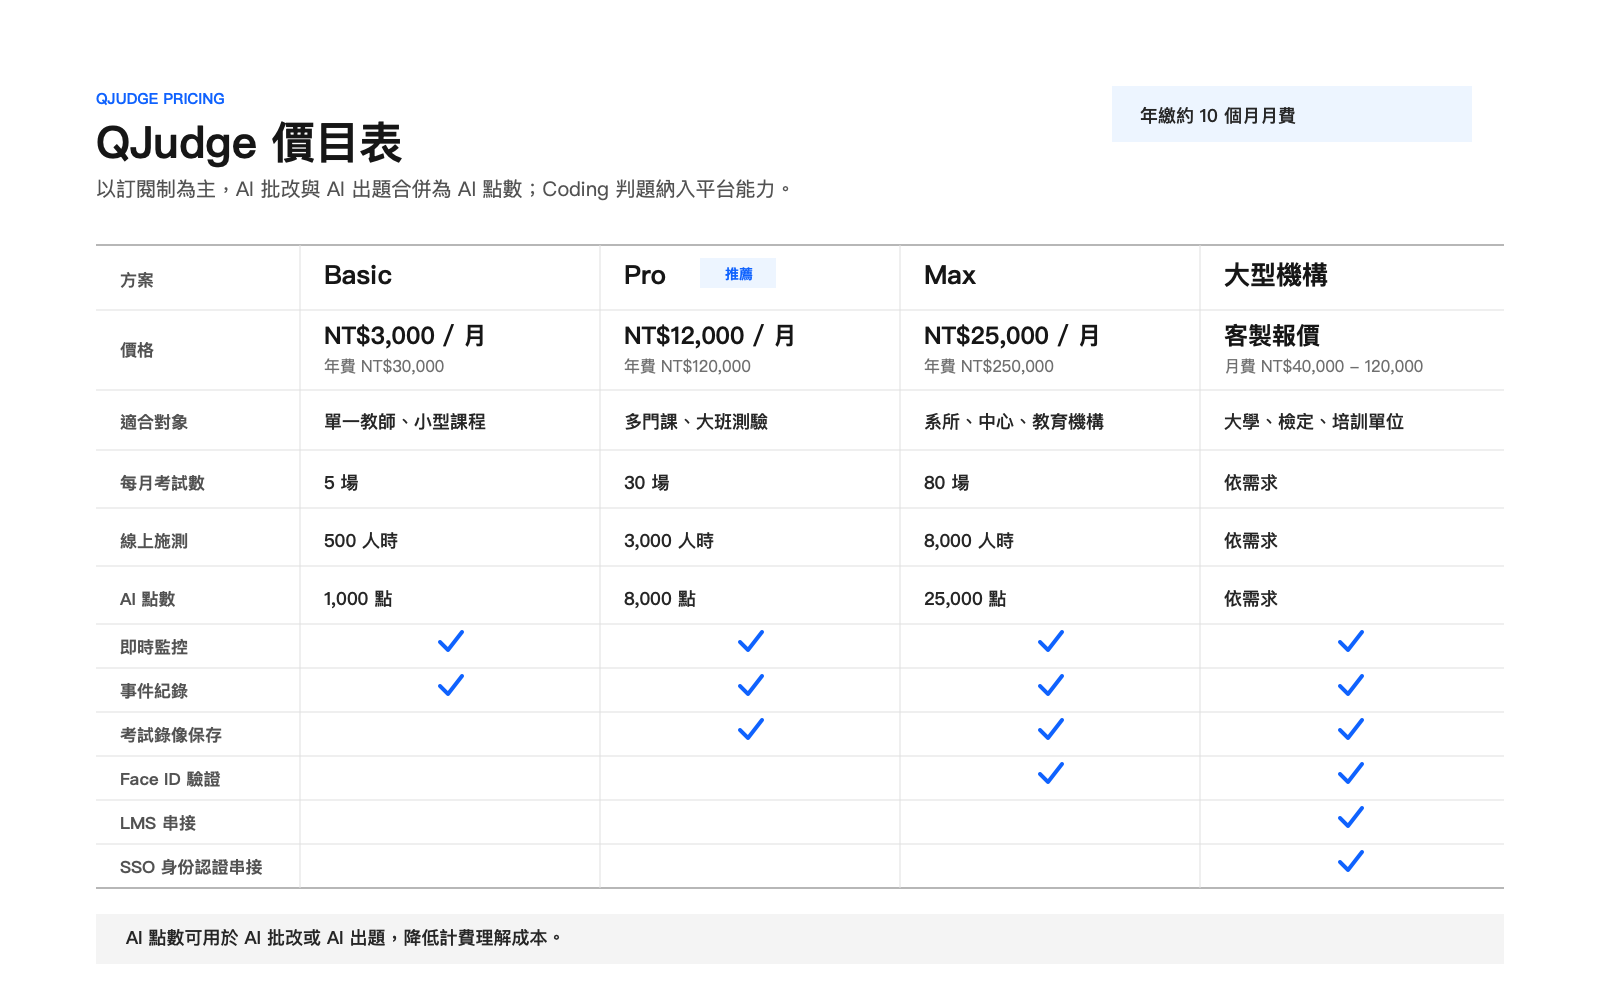Image resolution: width=1600 pixels, height=1000 pixels.
Task: Click the 大型機構 checkmark for 事件紀錄
Action: pos(1351,685)
